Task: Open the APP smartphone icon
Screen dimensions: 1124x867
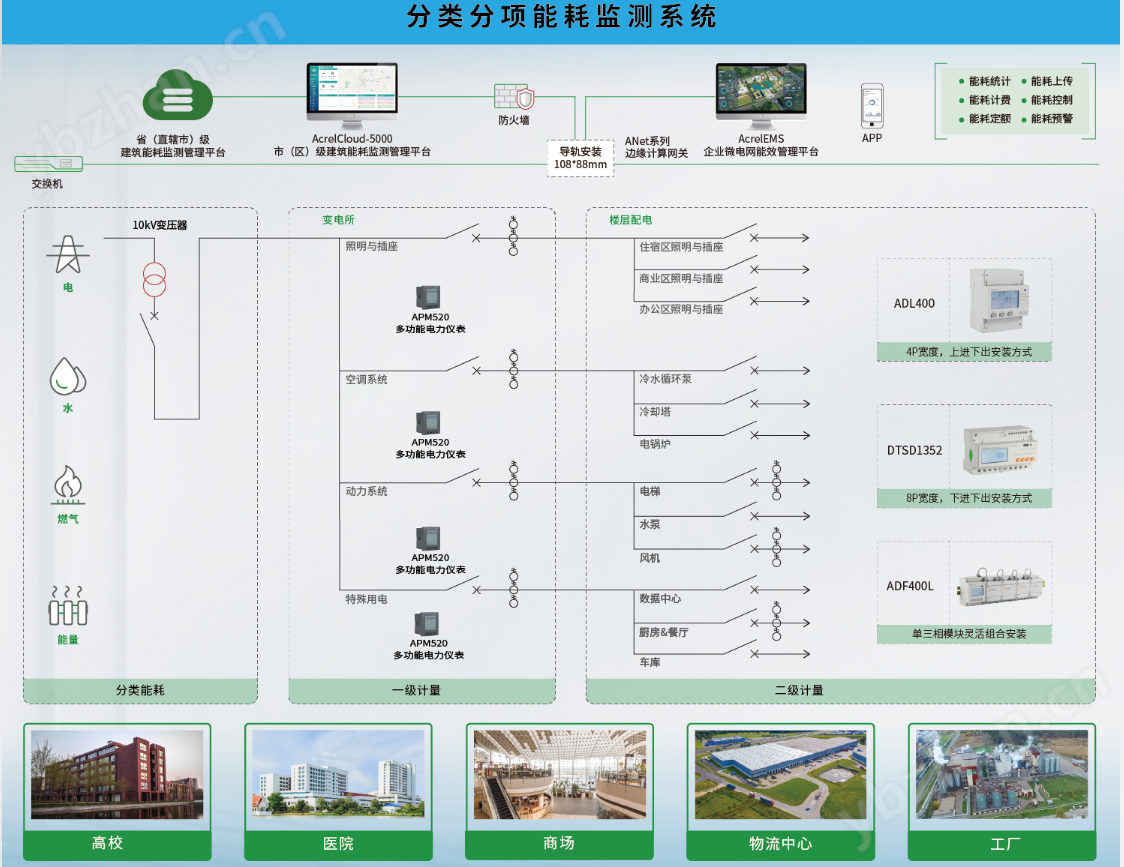Action: tap(871, 106)
